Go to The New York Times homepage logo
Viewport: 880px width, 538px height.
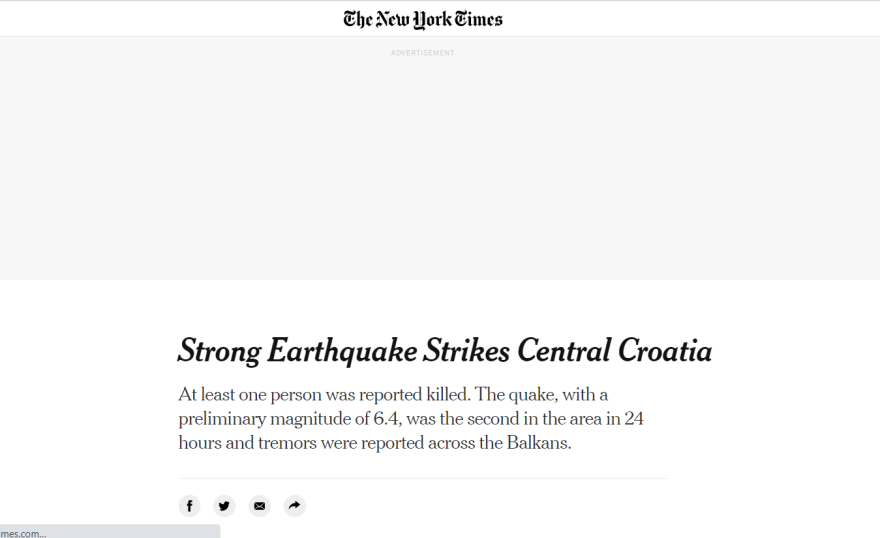[423, 19]
